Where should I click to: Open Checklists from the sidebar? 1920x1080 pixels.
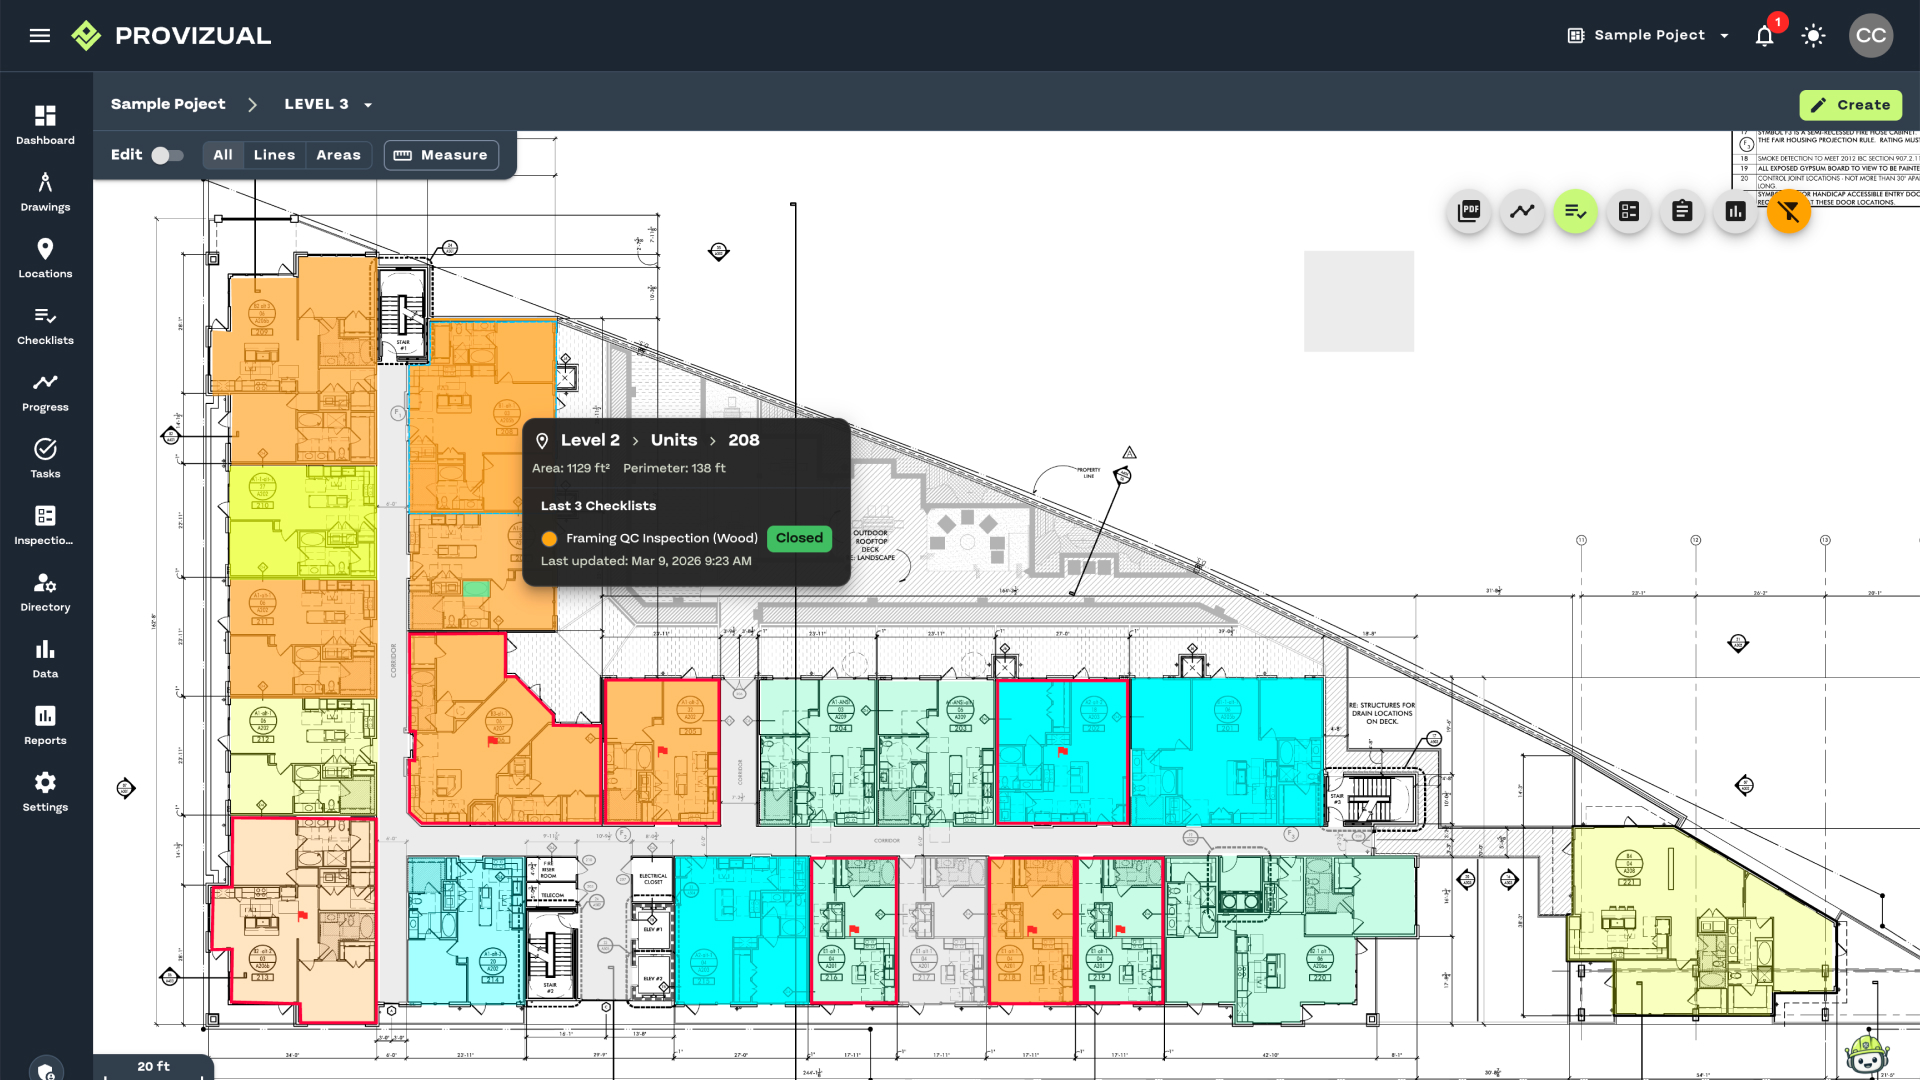coord(45,325)
